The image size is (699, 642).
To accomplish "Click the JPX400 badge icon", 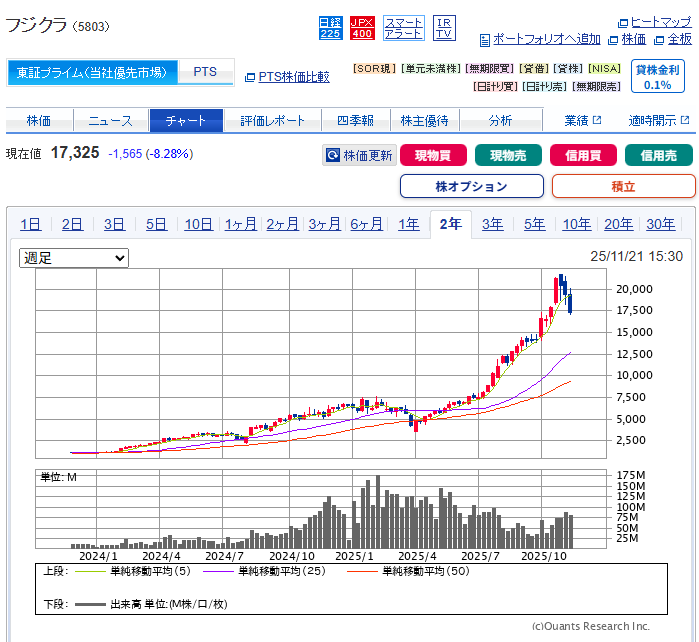I will pyautogui.click(x=362, y=28).
